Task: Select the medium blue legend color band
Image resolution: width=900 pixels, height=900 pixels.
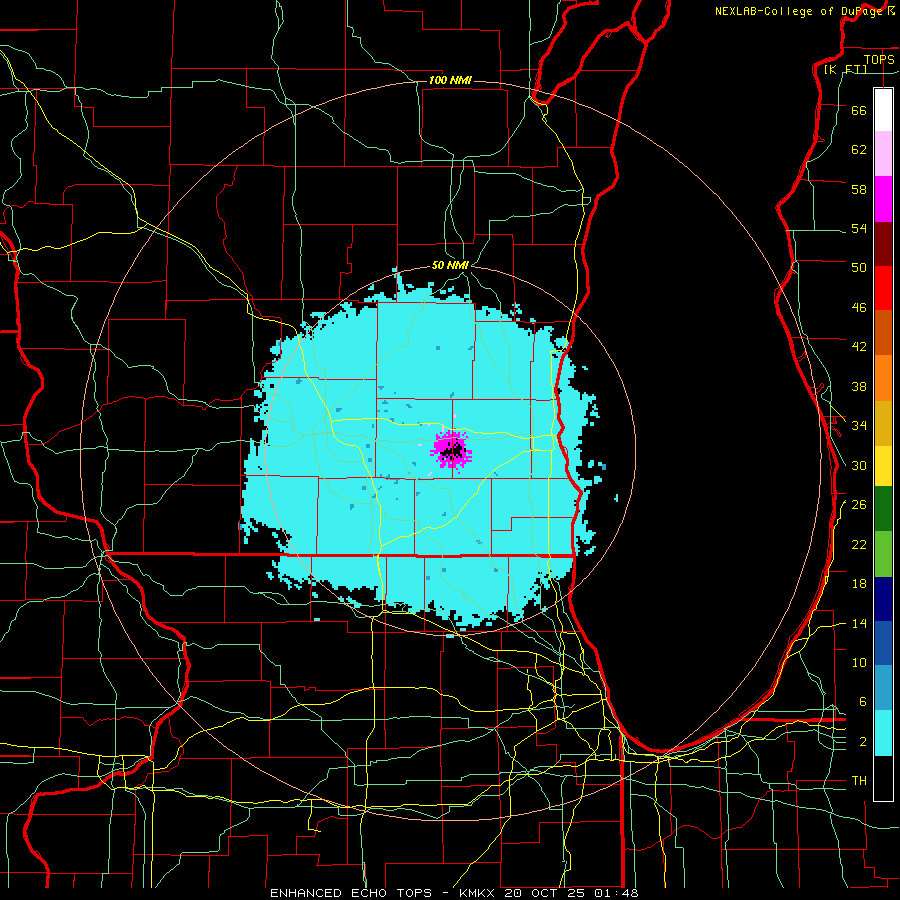Action: tap(883, 643)
